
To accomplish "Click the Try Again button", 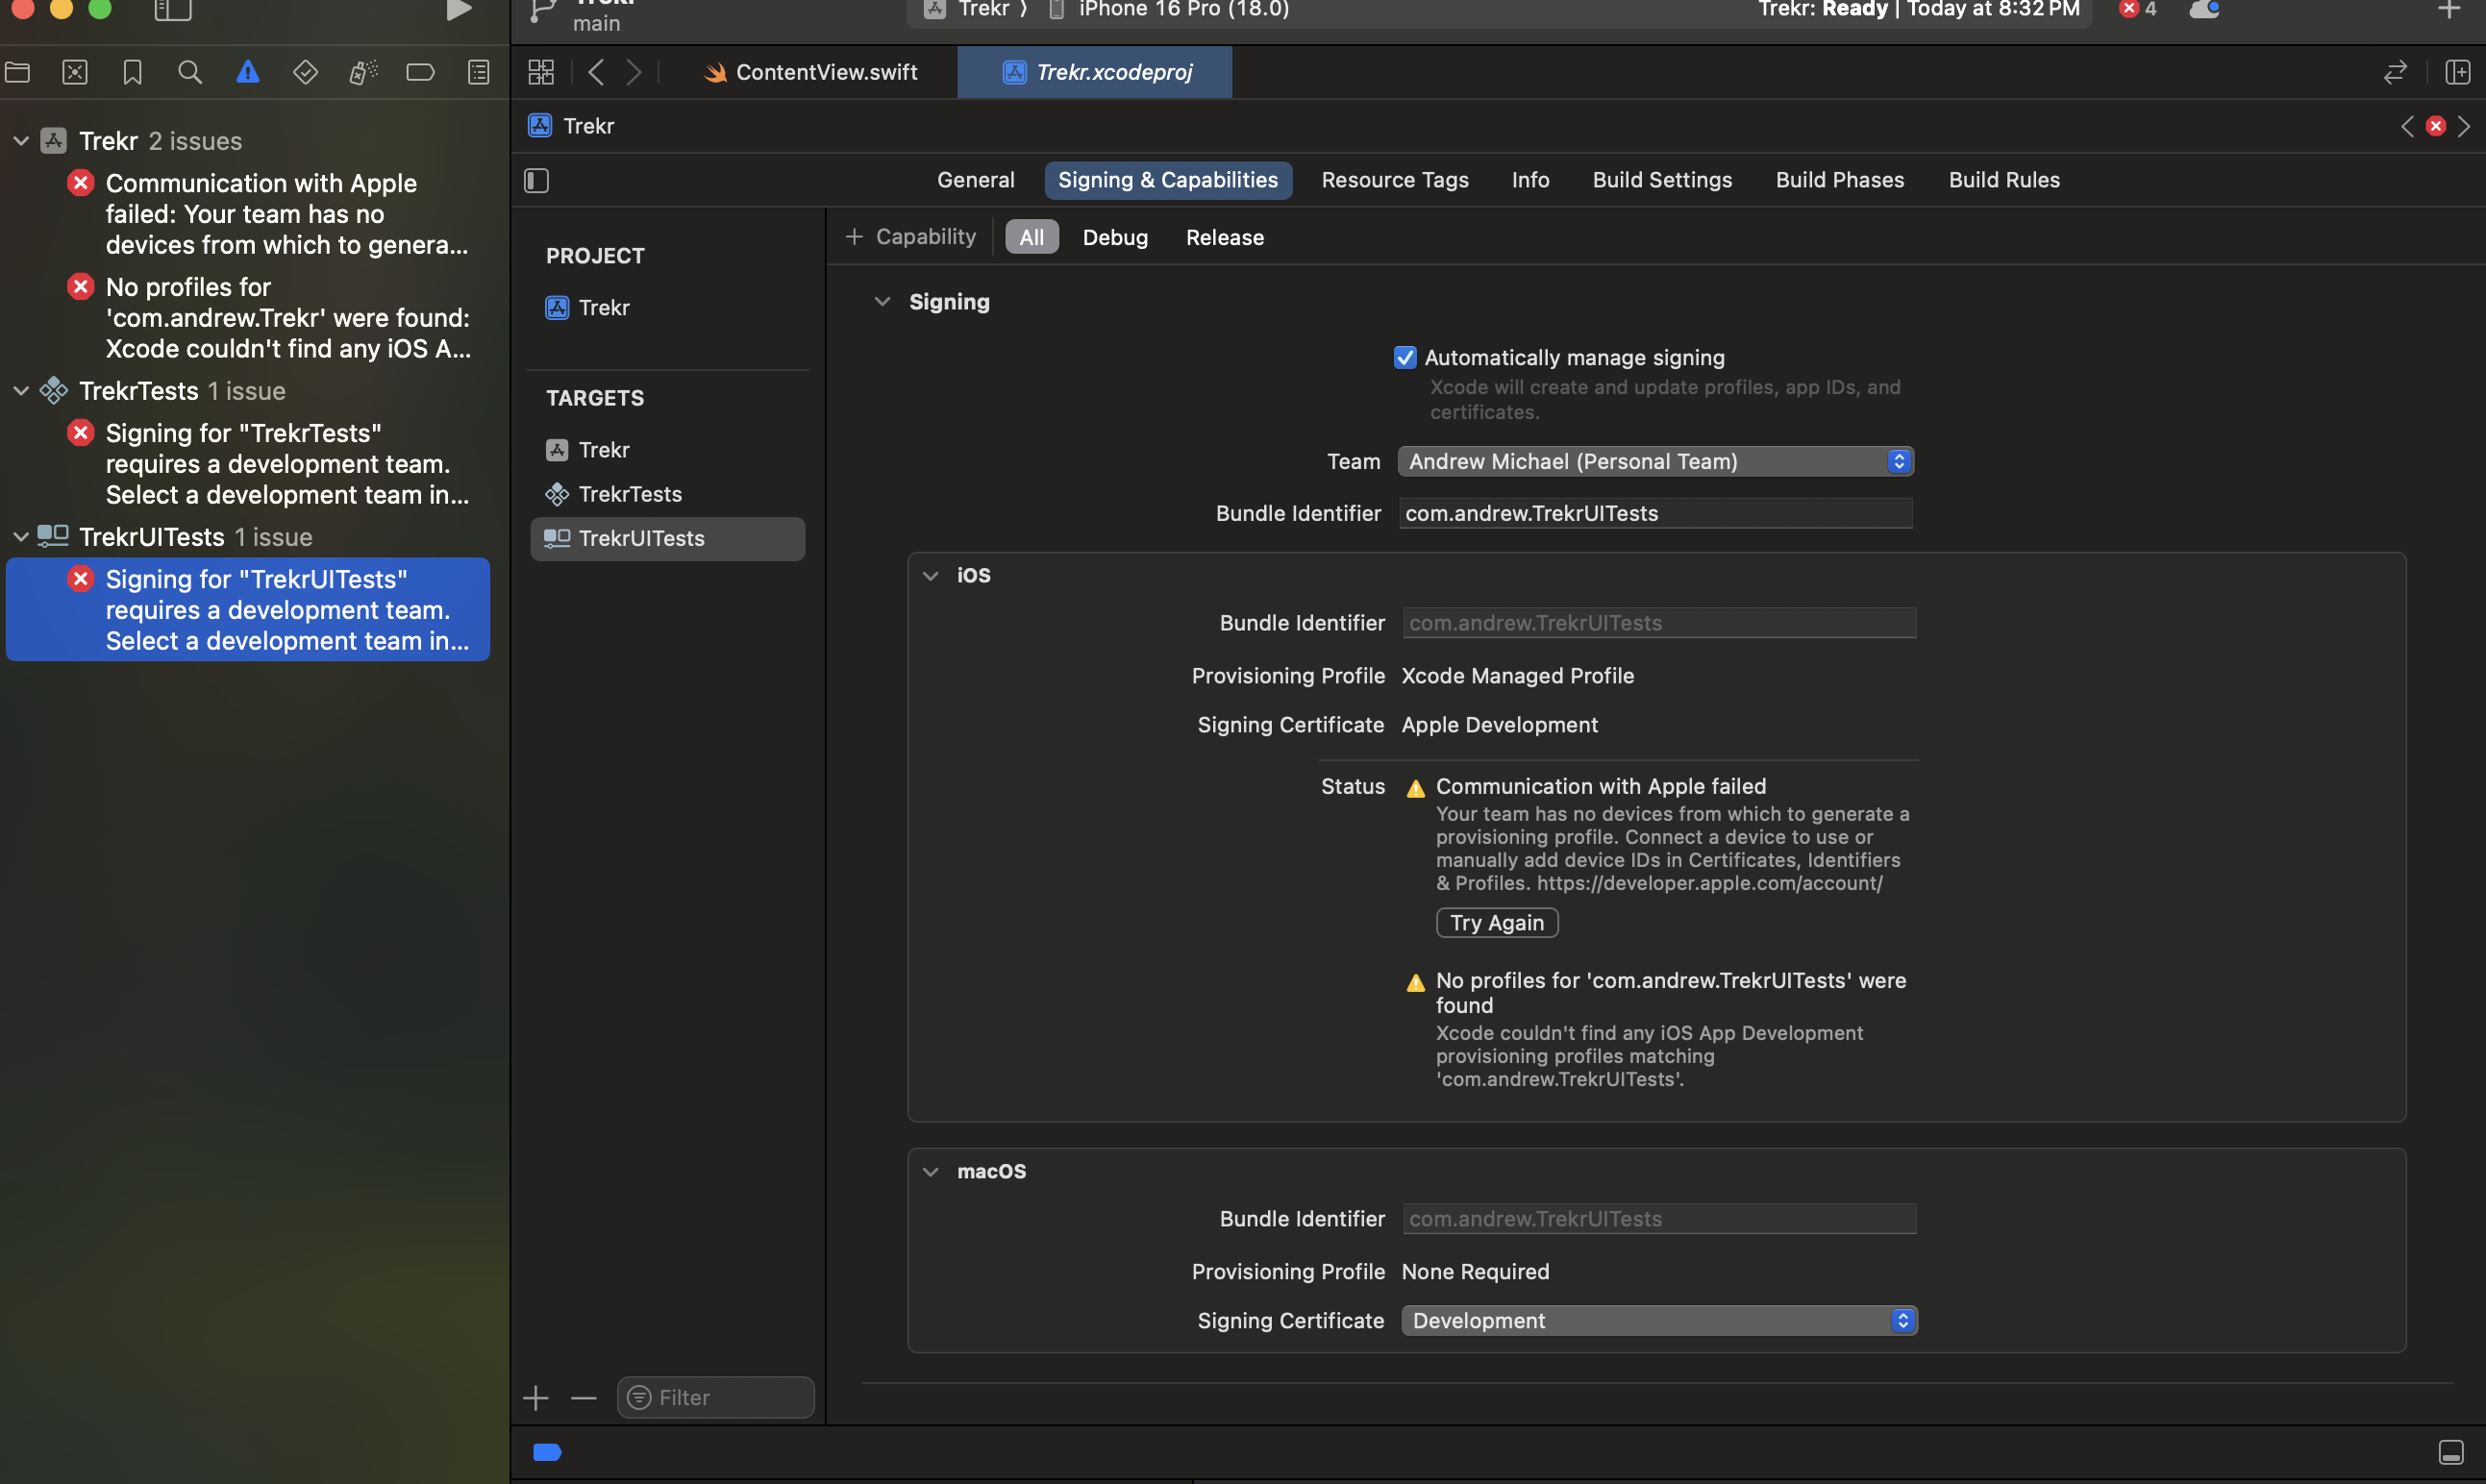I will (x=1497, y=923).
